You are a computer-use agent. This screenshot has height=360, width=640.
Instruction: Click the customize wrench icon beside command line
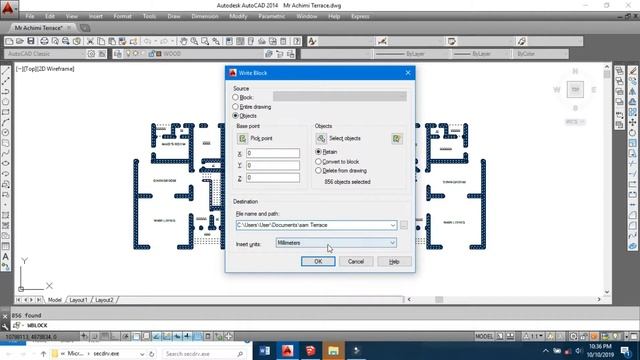[x=5, y=326]
